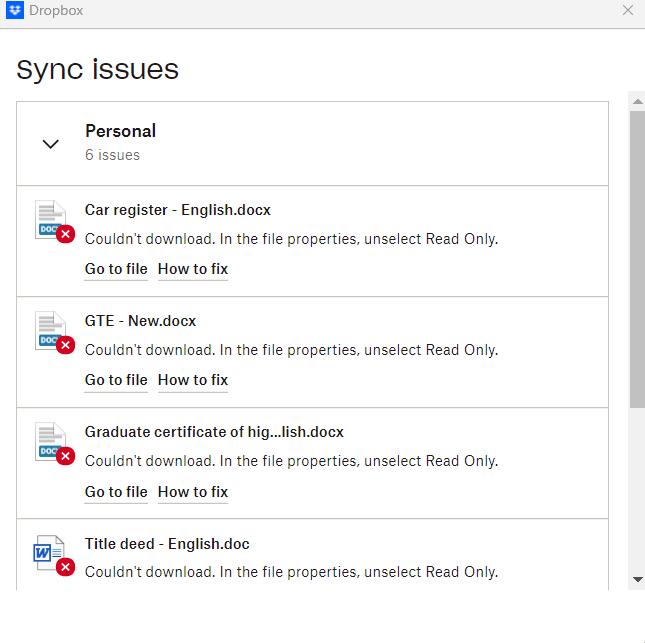Select the 'Title deed - English.doc' file name

tap(167, 544)
